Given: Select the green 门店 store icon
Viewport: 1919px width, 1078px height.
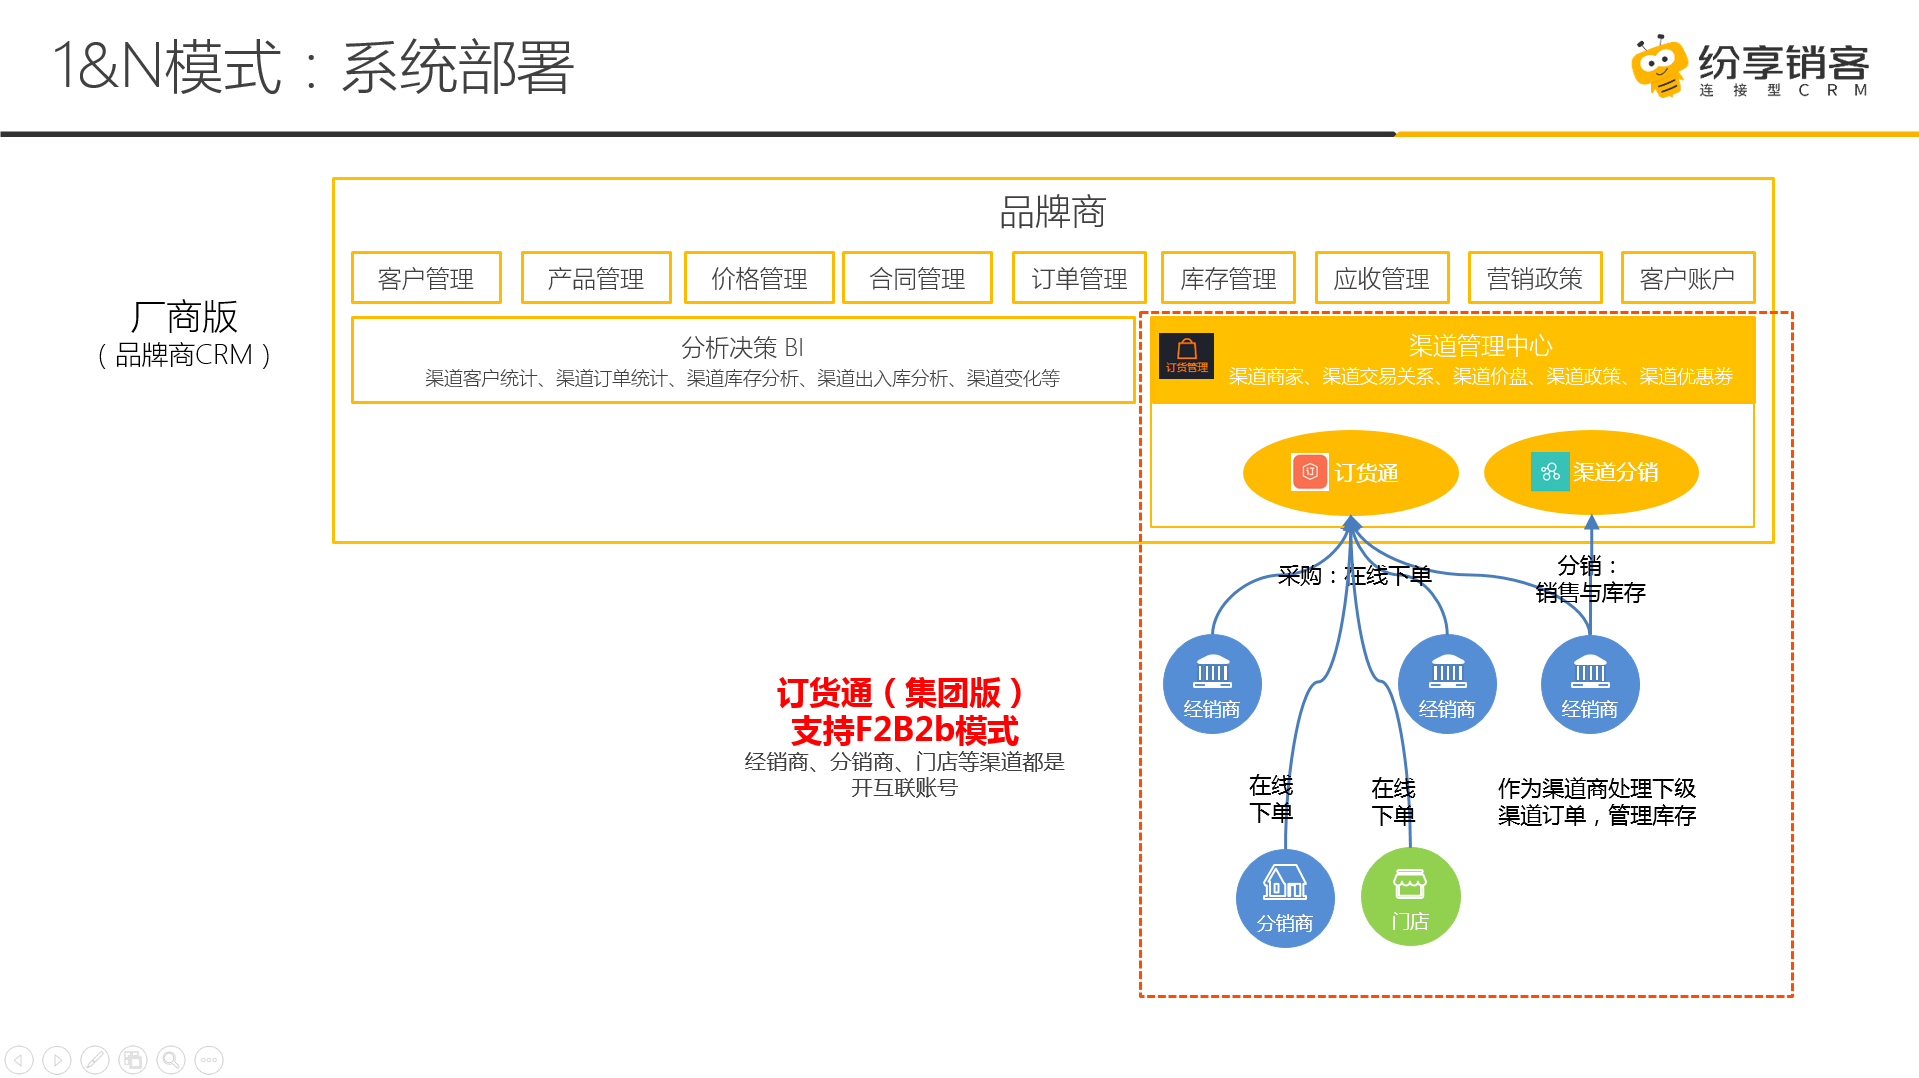Looking at the screenshot, I should click(x=1410, y=897).
